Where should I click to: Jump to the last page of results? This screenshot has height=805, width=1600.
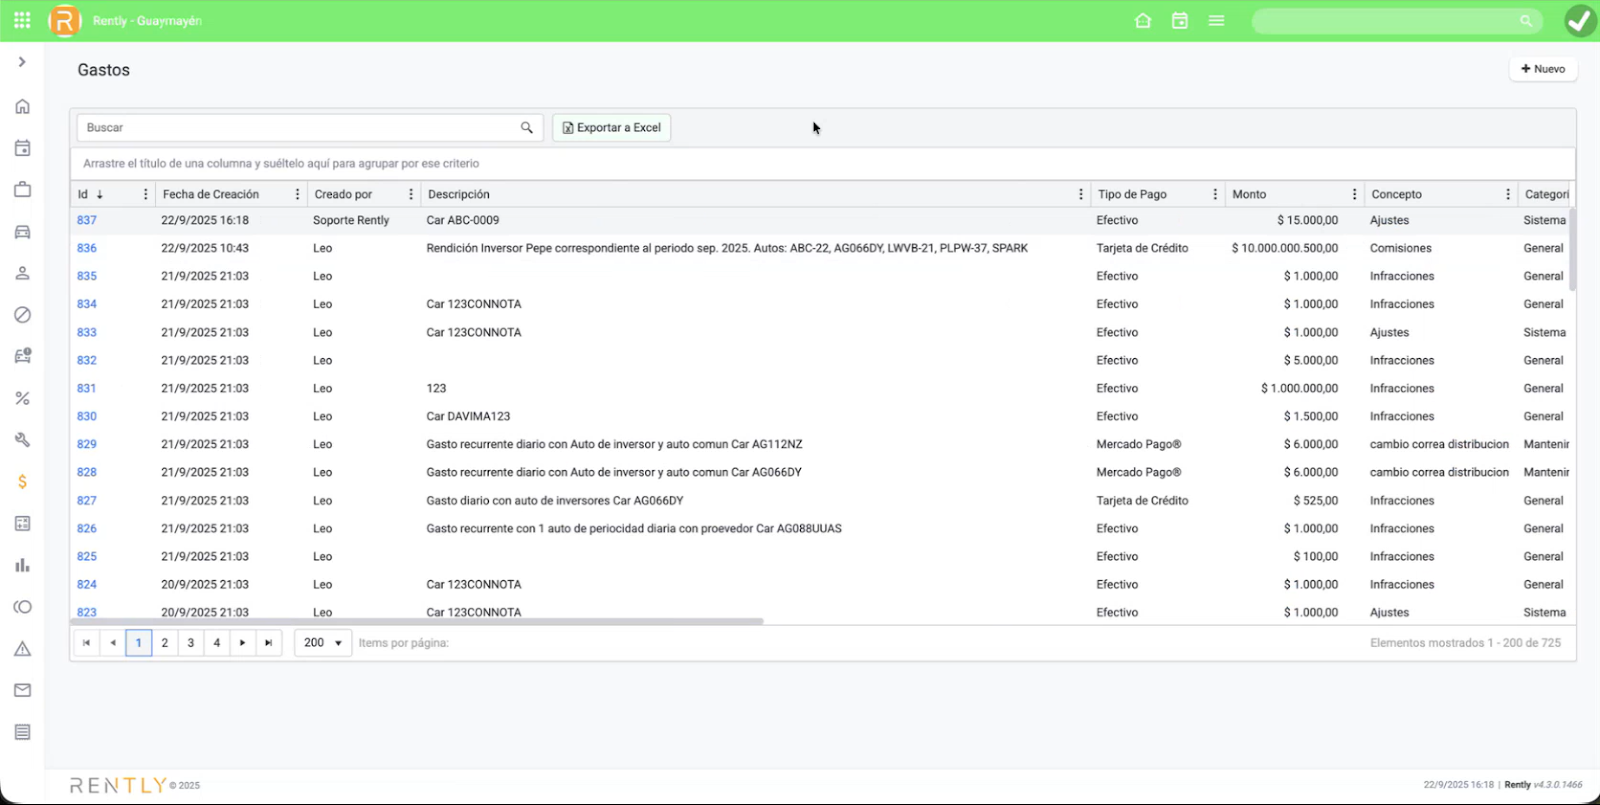(268, 643)
